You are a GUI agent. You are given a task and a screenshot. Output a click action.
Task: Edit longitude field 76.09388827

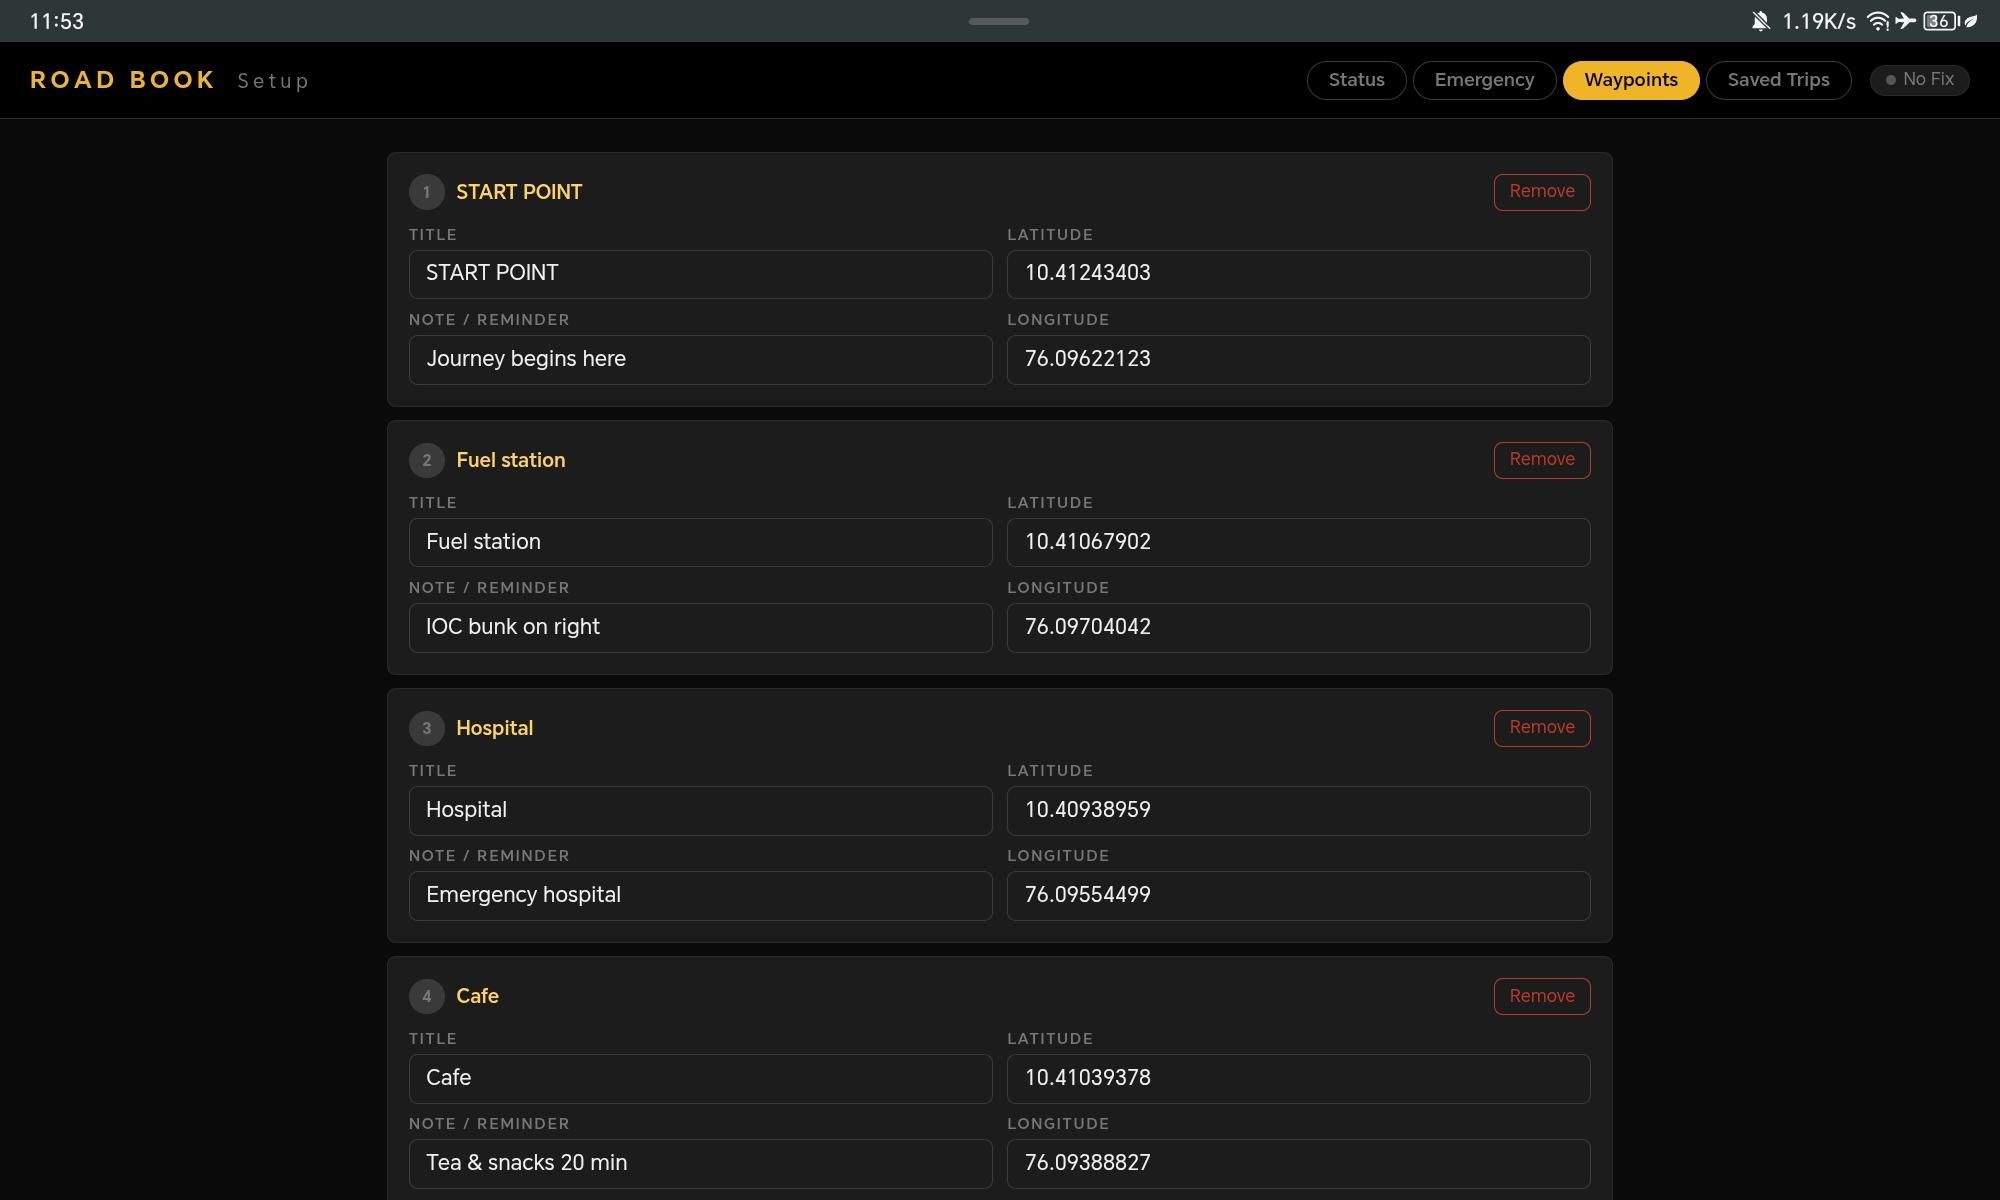tap(1298, 1164)
